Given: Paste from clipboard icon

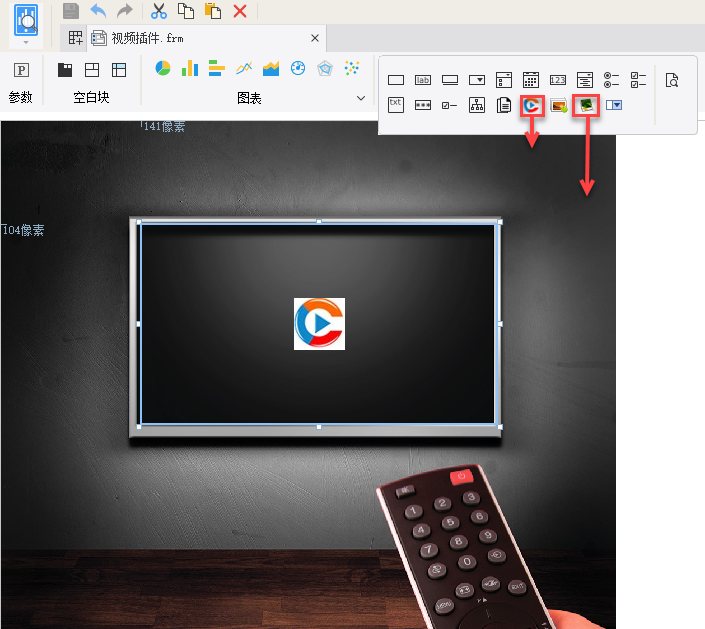Looking at the screenshot, I should tap(213, 11).
